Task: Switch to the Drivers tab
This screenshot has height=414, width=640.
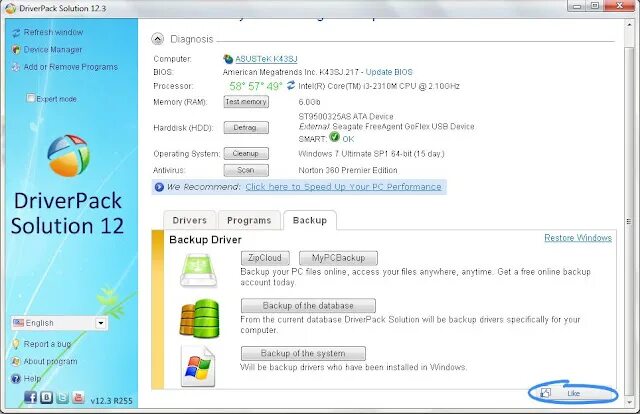Action: tap(189, 220)
